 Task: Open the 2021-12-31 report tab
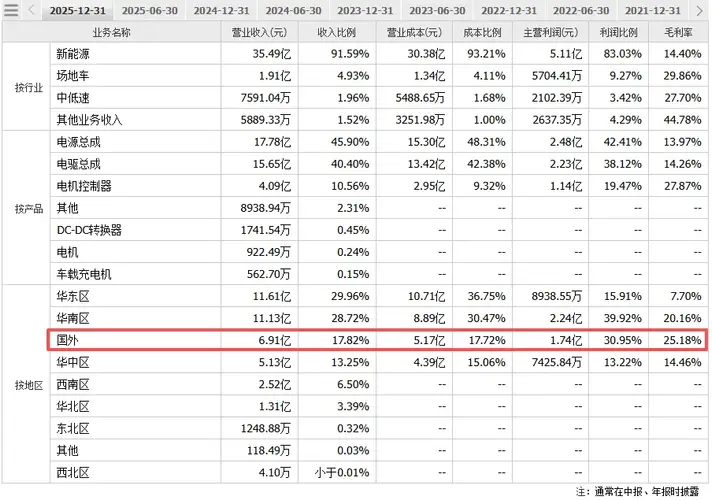tap(653, 10)
